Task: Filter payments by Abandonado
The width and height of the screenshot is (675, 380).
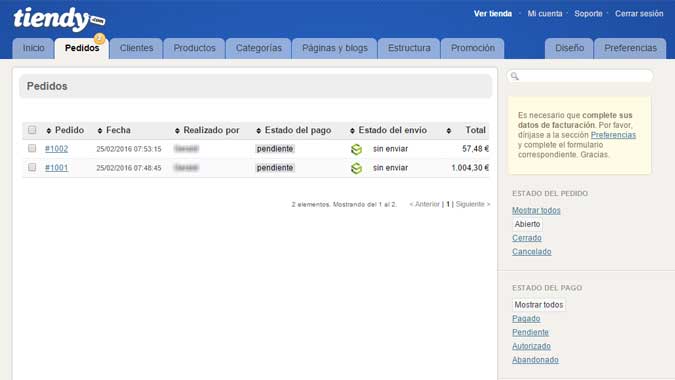Action: point(535,360)
